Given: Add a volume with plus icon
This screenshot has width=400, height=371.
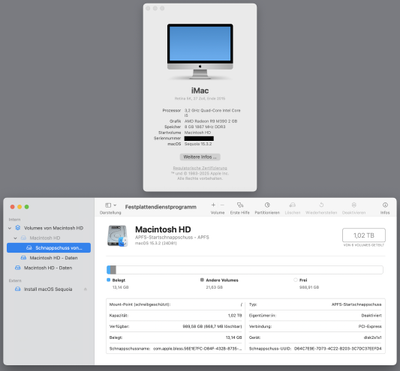Looking at the screenshot, I should coord(213,205).
